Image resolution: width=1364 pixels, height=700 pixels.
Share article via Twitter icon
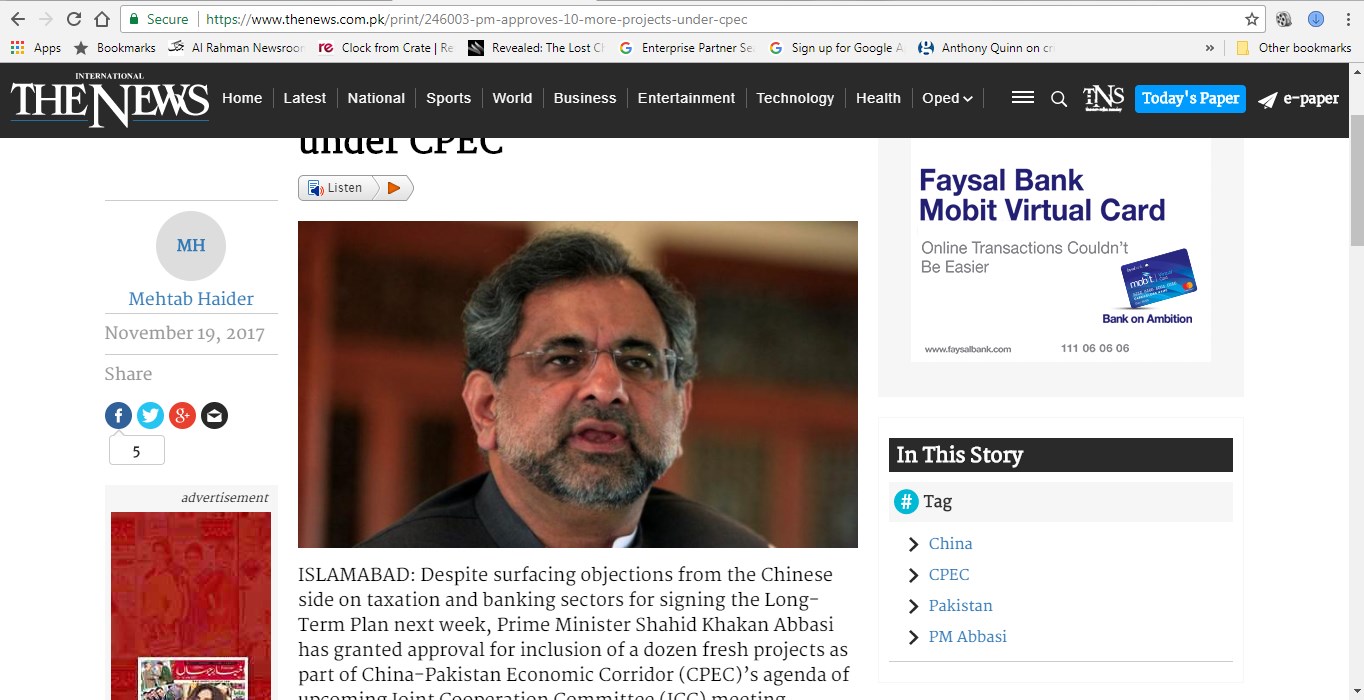[150, 415]
